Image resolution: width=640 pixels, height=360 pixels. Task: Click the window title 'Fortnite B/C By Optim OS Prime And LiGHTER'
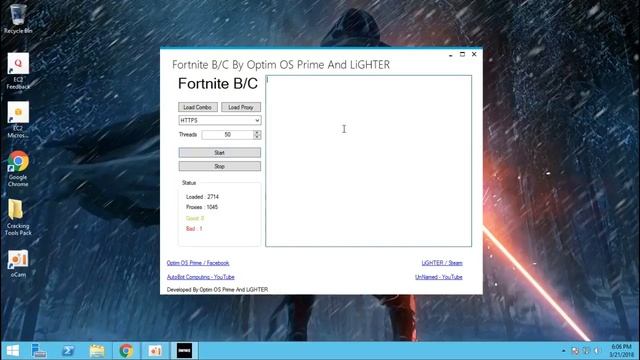pos(281,65)
